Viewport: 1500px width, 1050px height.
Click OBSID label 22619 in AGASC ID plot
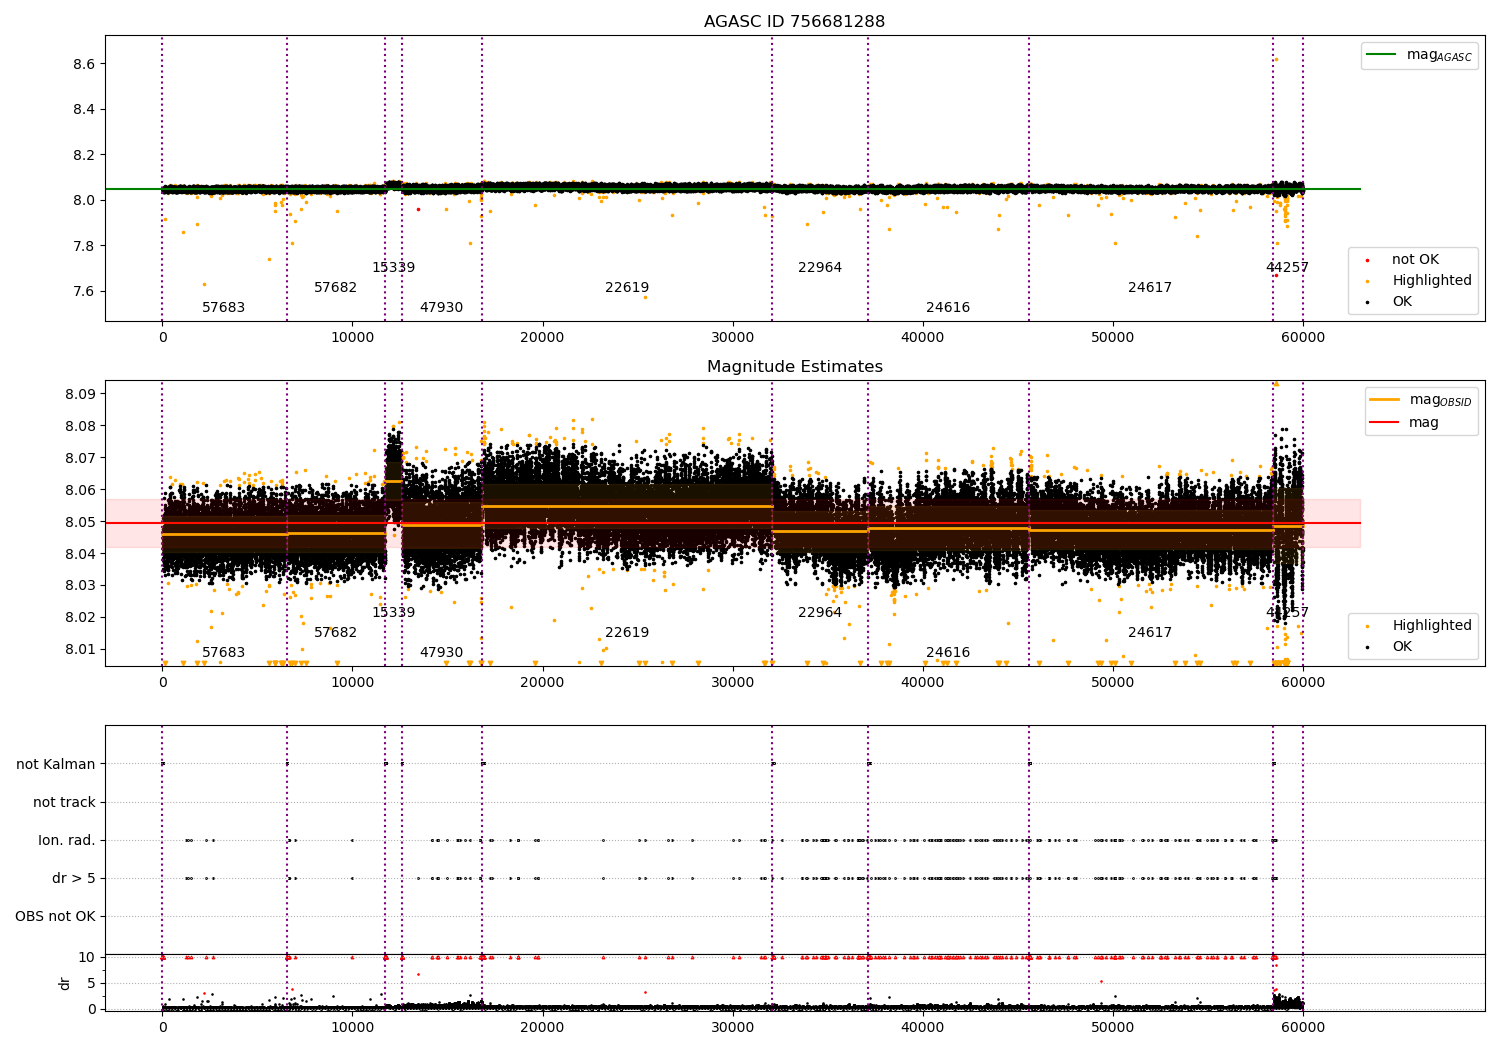pyautogui.click(x=627, y=288)
